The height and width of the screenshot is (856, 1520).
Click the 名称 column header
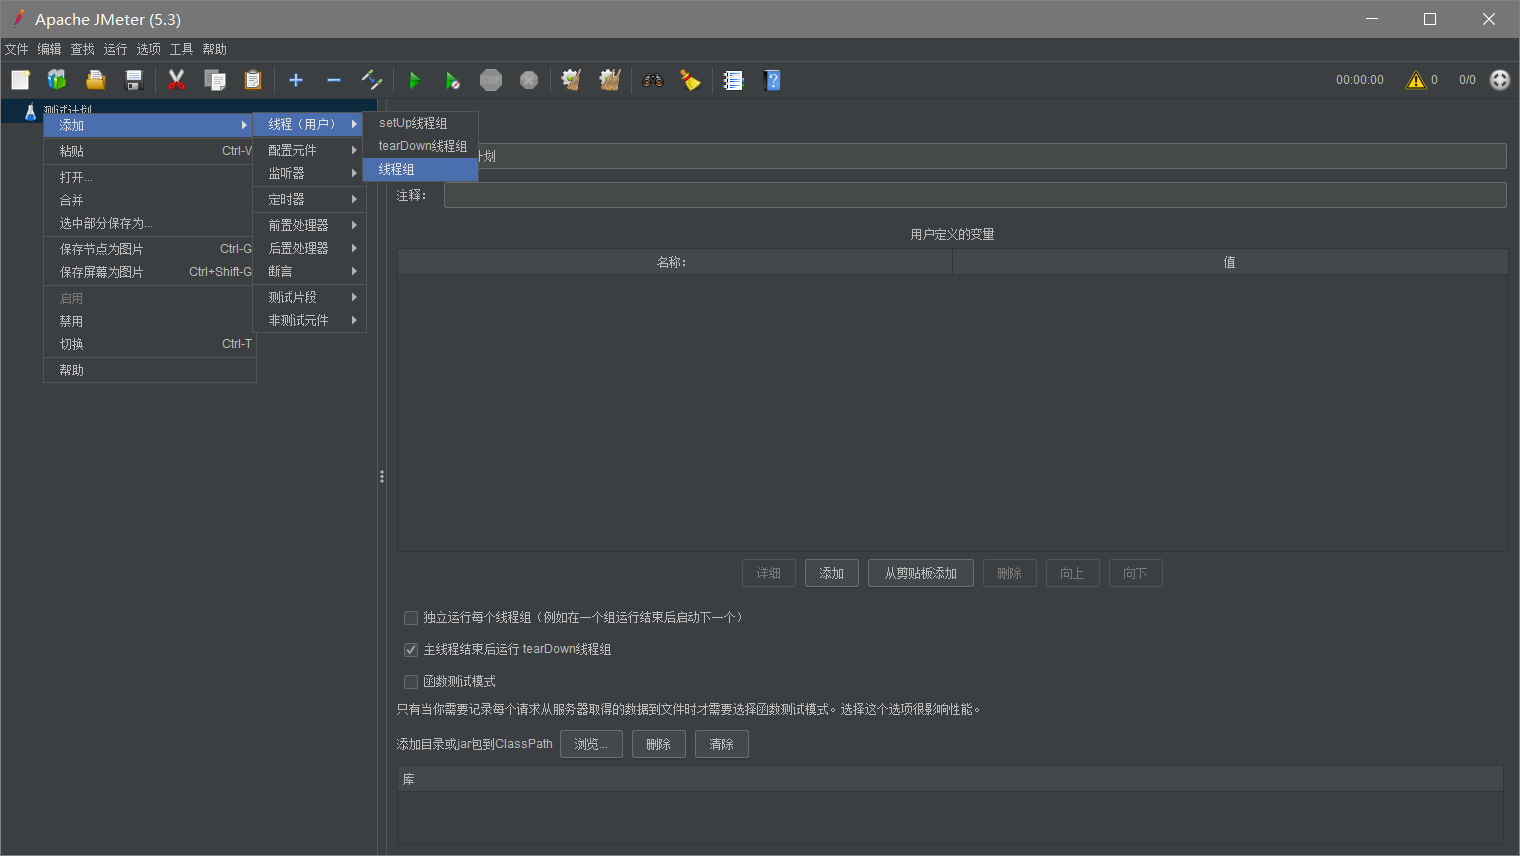coord(674,262)
